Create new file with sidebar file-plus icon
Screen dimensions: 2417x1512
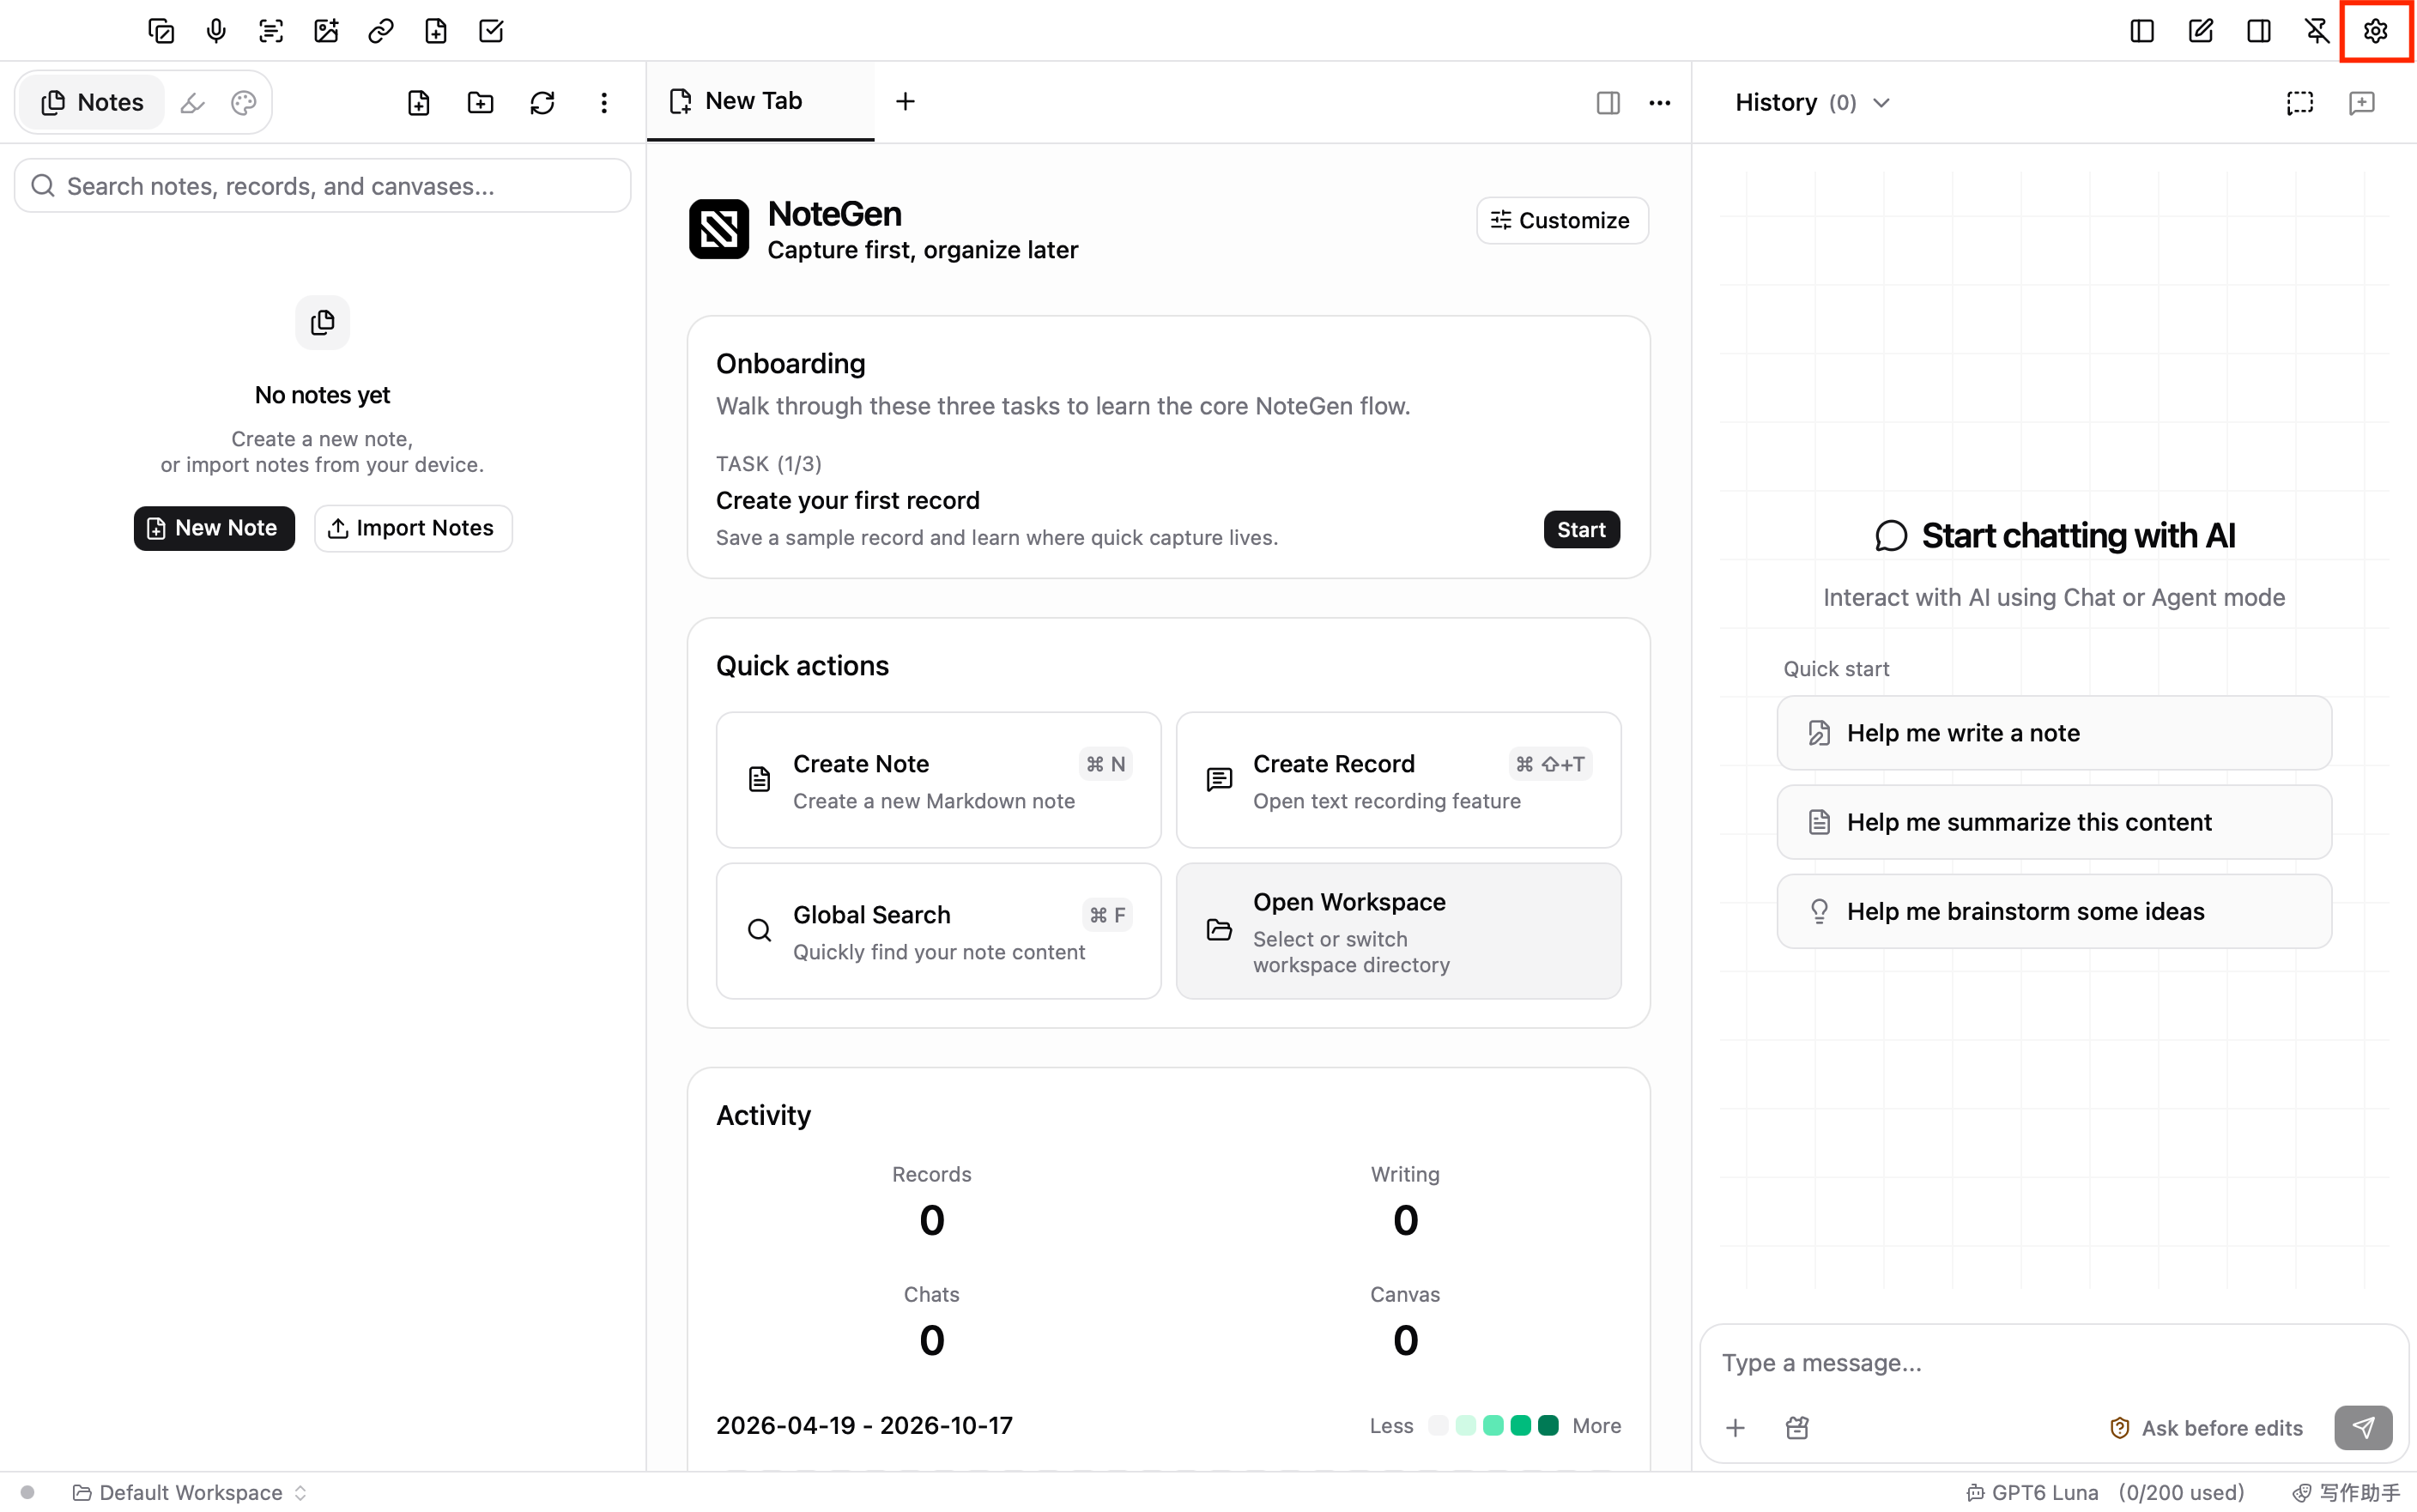[419, 102]
